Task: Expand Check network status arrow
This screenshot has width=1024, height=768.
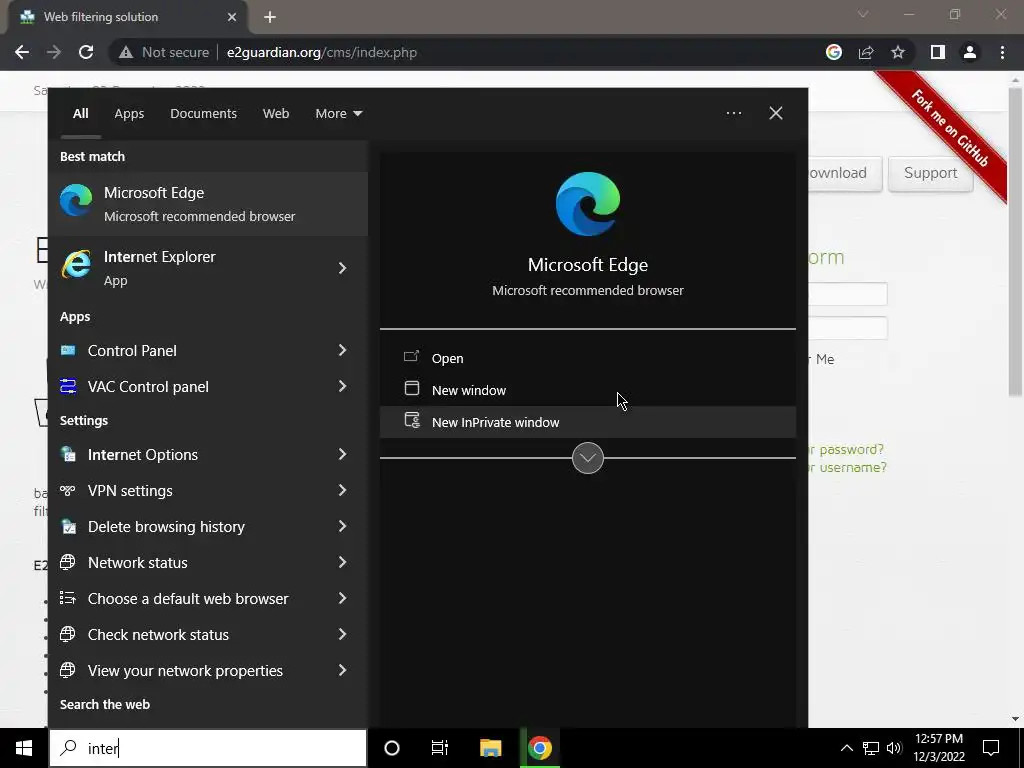Action: click(342, 634)
